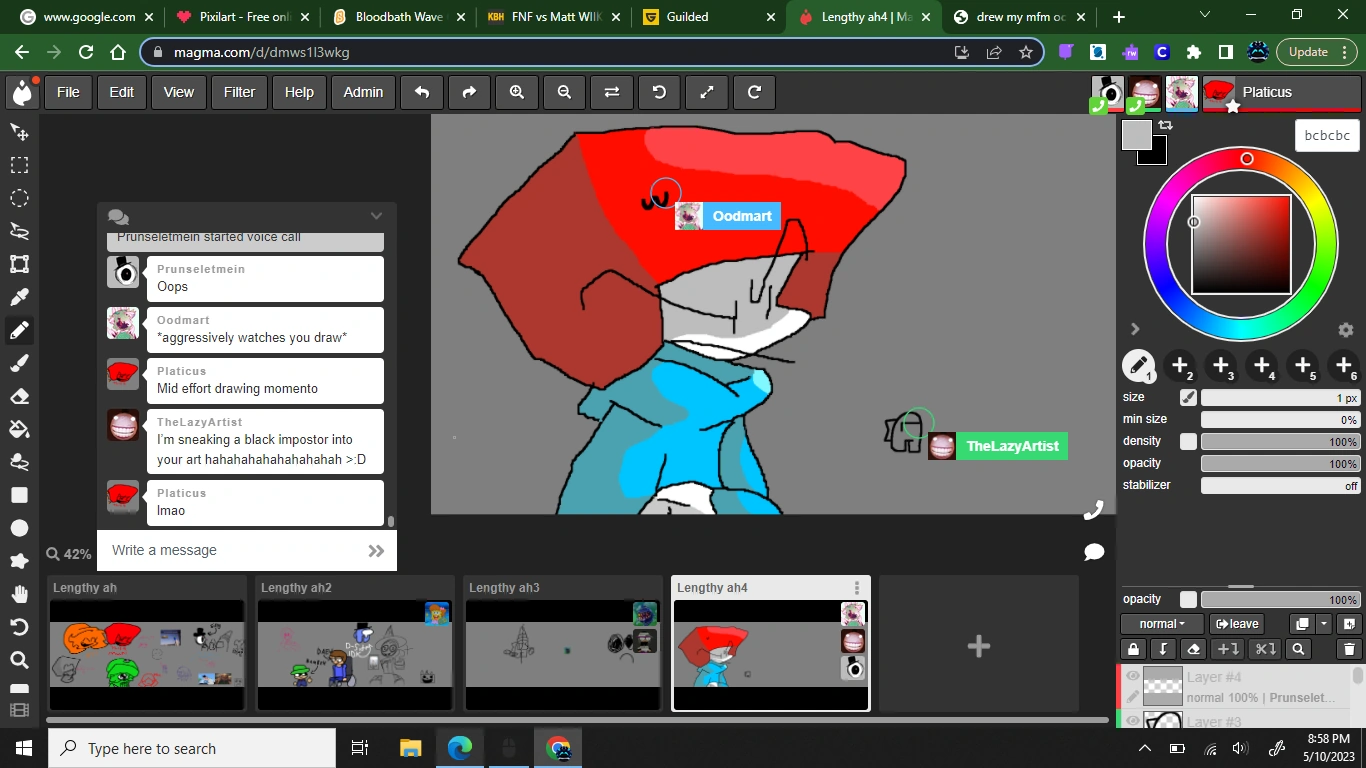Click the lock layer icon
The height and width of the screenshot is (768, 1366).
click(x=1132, y=649)
